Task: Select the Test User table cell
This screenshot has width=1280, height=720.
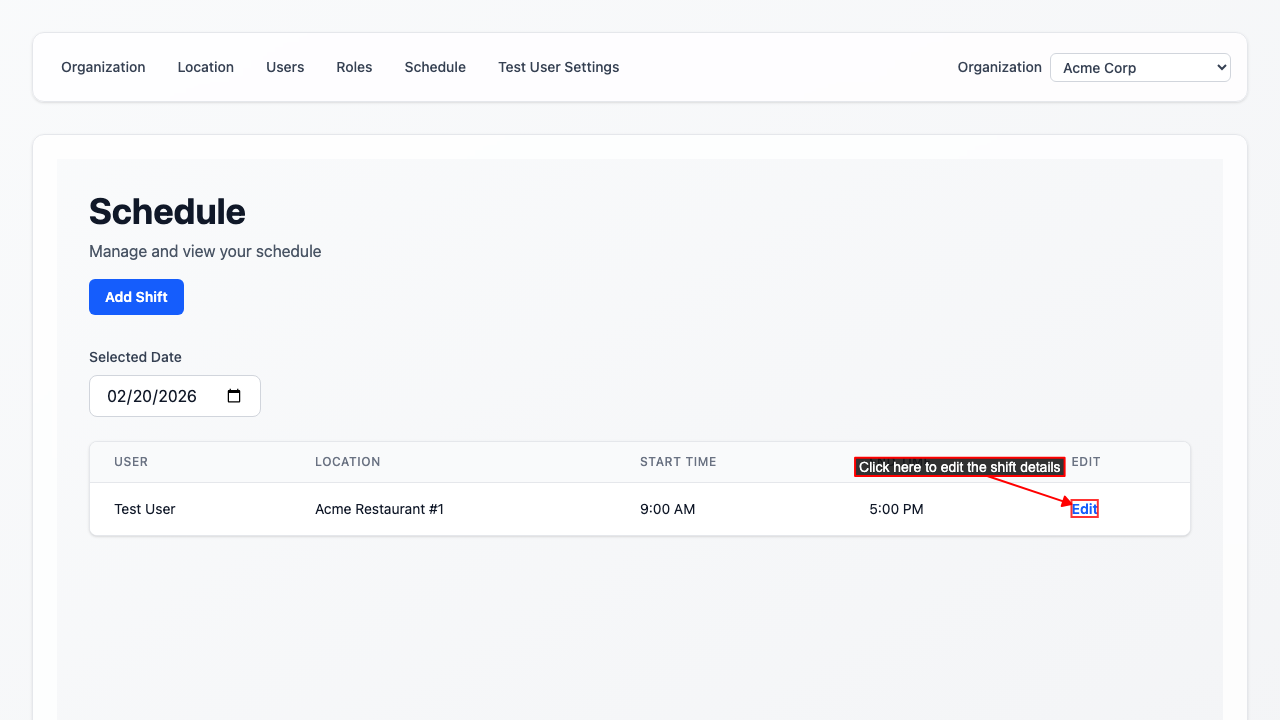Action: tap(144, 509)
